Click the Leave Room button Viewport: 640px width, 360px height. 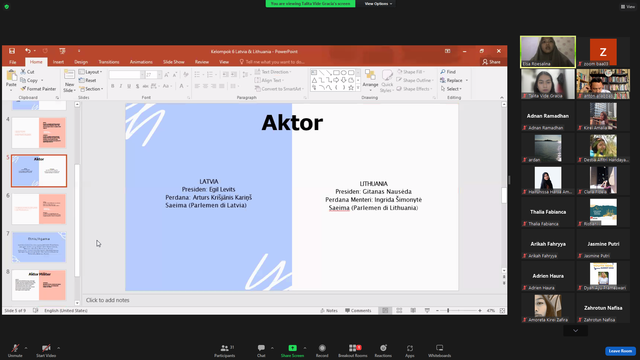point(620,351)
